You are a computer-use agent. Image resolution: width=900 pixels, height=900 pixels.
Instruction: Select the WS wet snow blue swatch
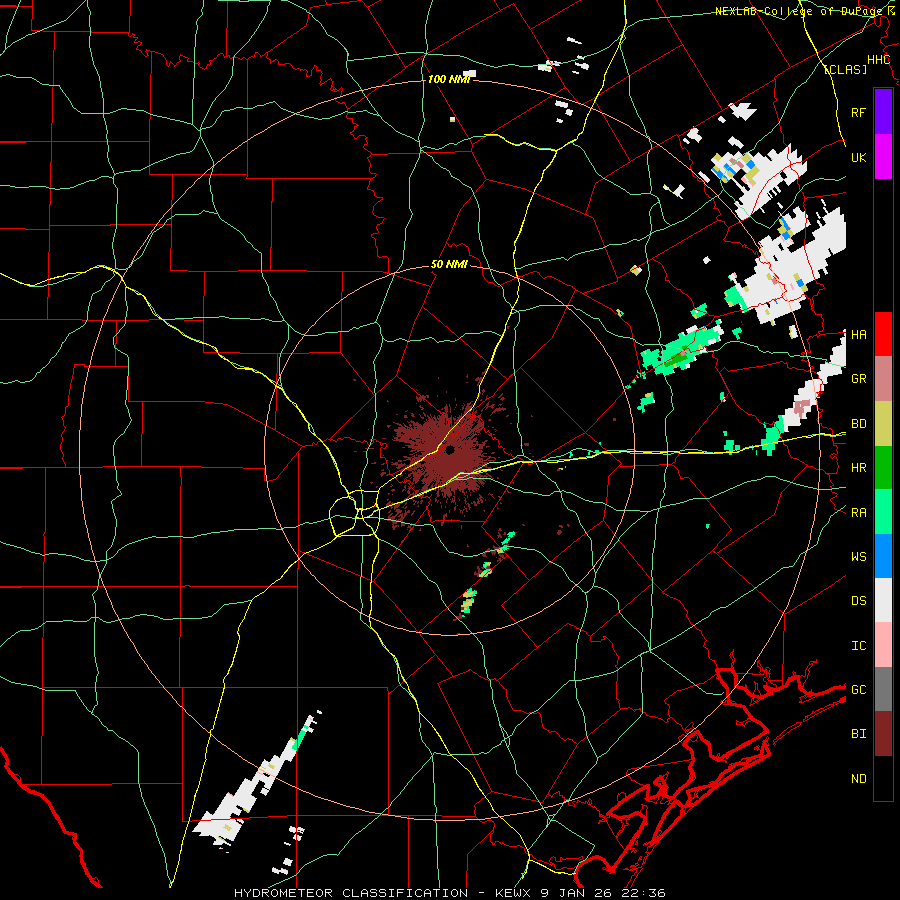pyautogui.click(x=883, y=556)
